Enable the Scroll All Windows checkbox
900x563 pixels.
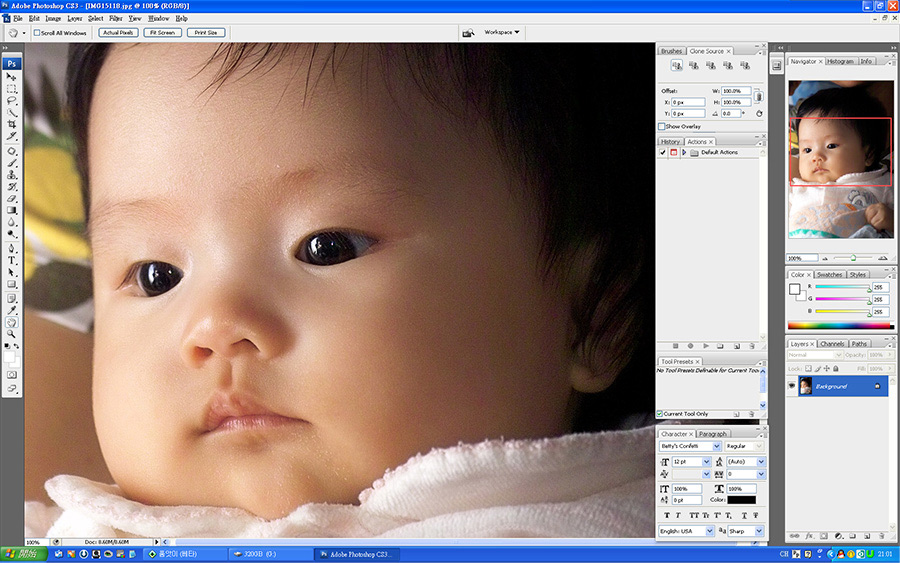(37, 32)
